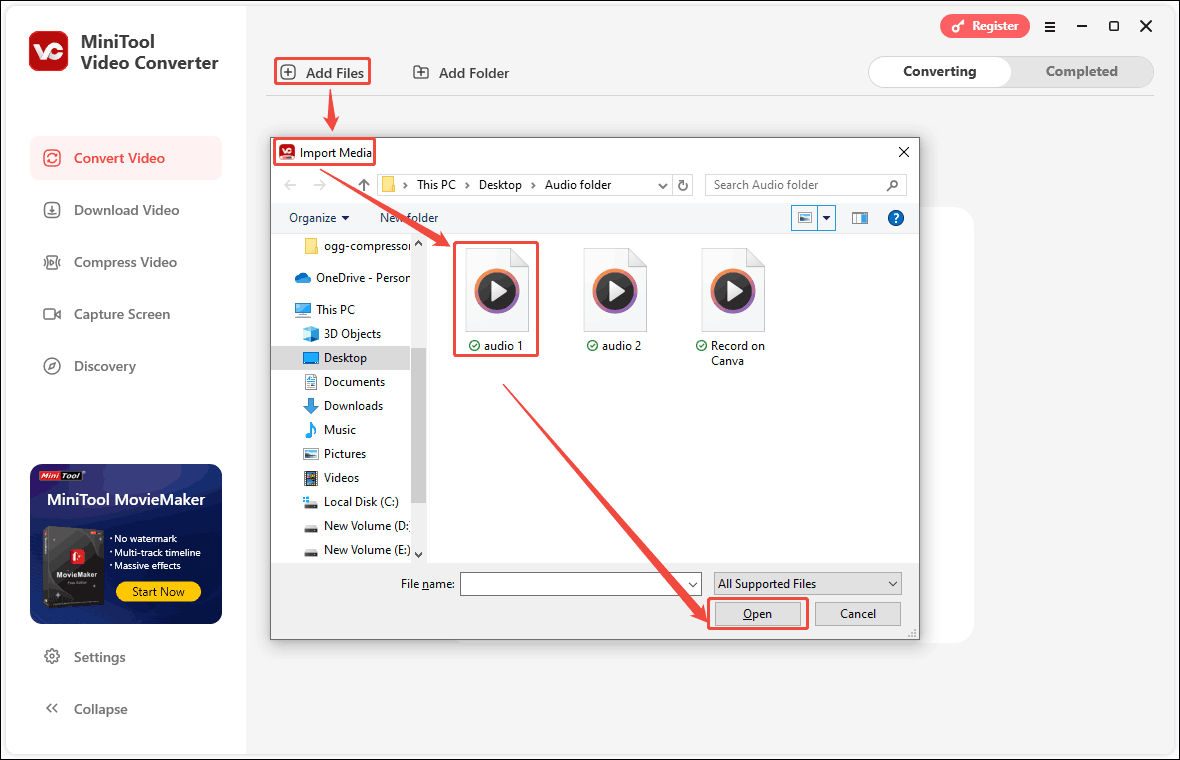Toggle the preview pane icon
Viewport: 1180px width, 760px height.
tap(859, 218)
